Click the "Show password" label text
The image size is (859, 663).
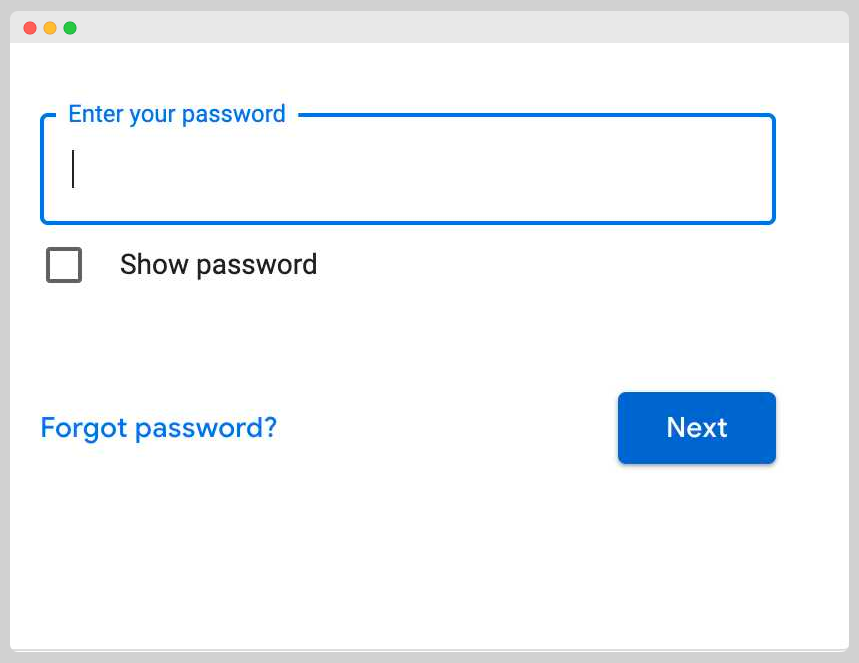pos(218,265)
